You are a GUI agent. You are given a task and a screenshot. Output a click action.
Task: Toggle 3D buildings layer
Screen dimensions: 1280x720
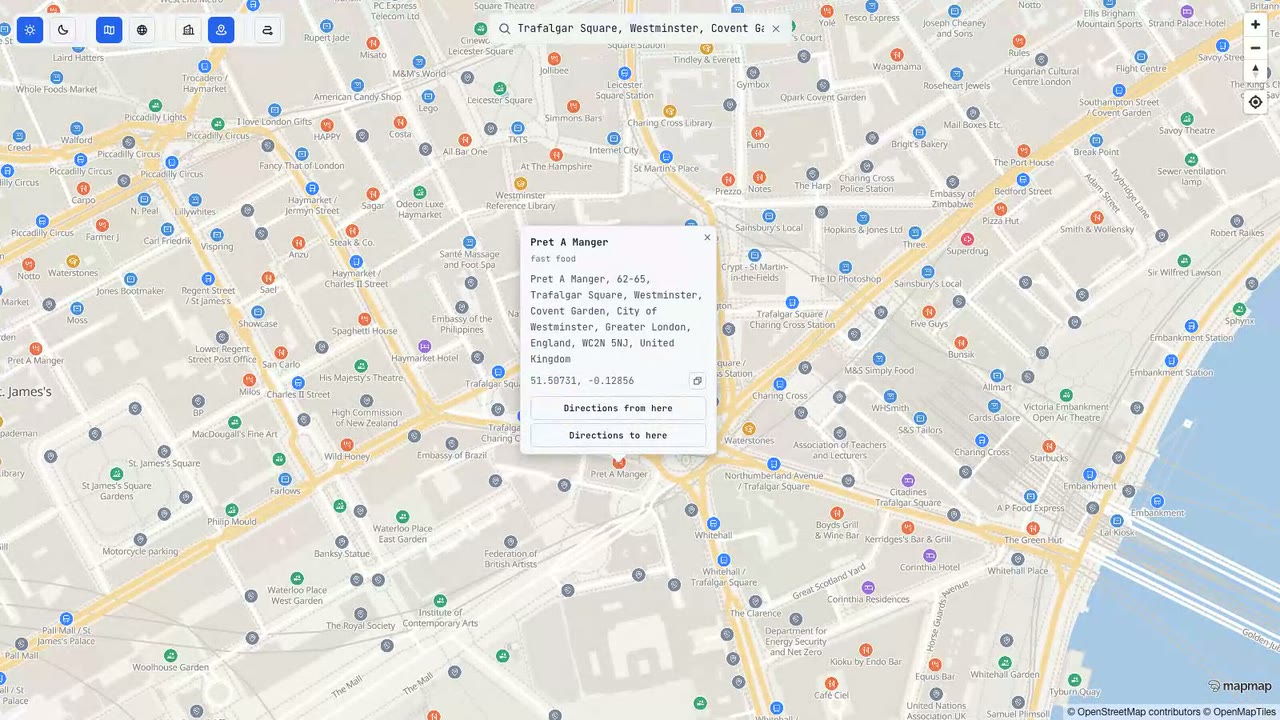188,30
